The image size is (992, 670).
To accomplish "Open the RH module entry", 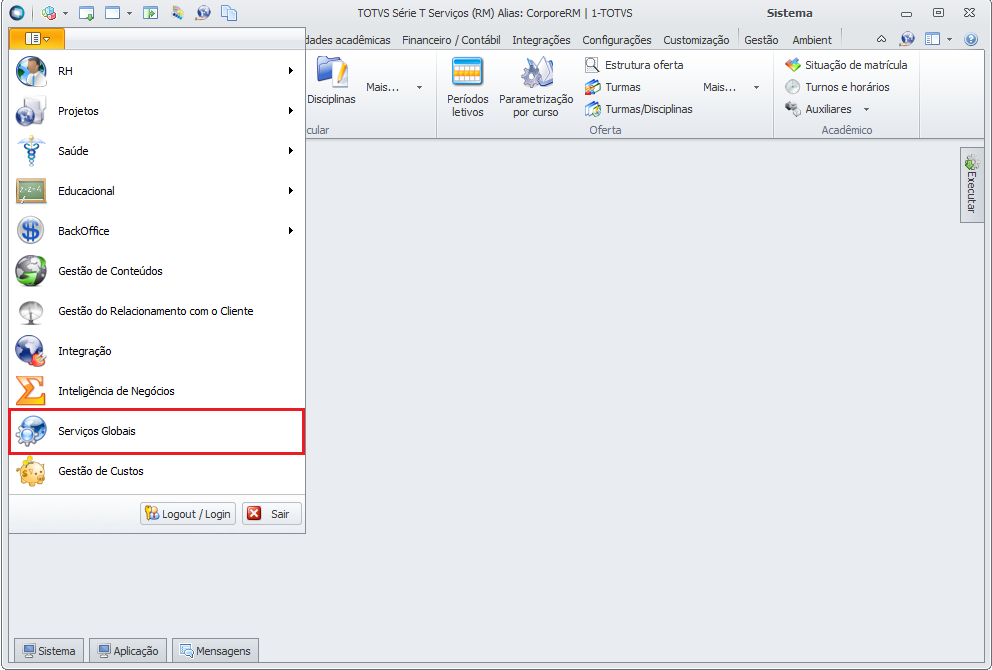I will click(x=157, y=71).
